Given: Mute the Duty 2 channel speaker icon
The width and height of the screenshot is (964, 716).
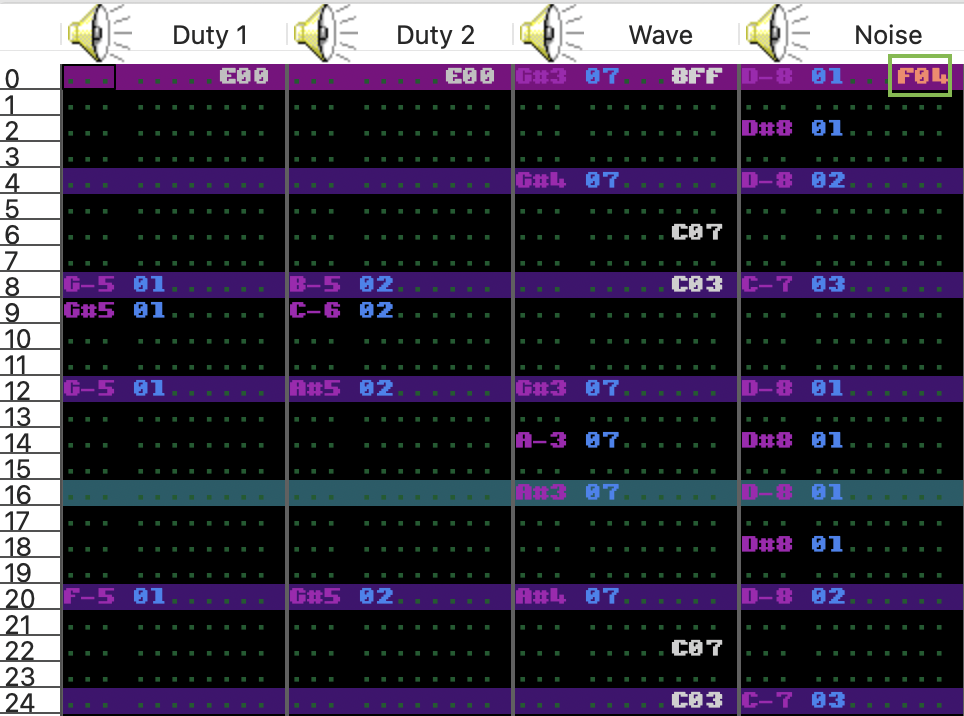Looking at the screenshot, I should click(x=325, y=33).
